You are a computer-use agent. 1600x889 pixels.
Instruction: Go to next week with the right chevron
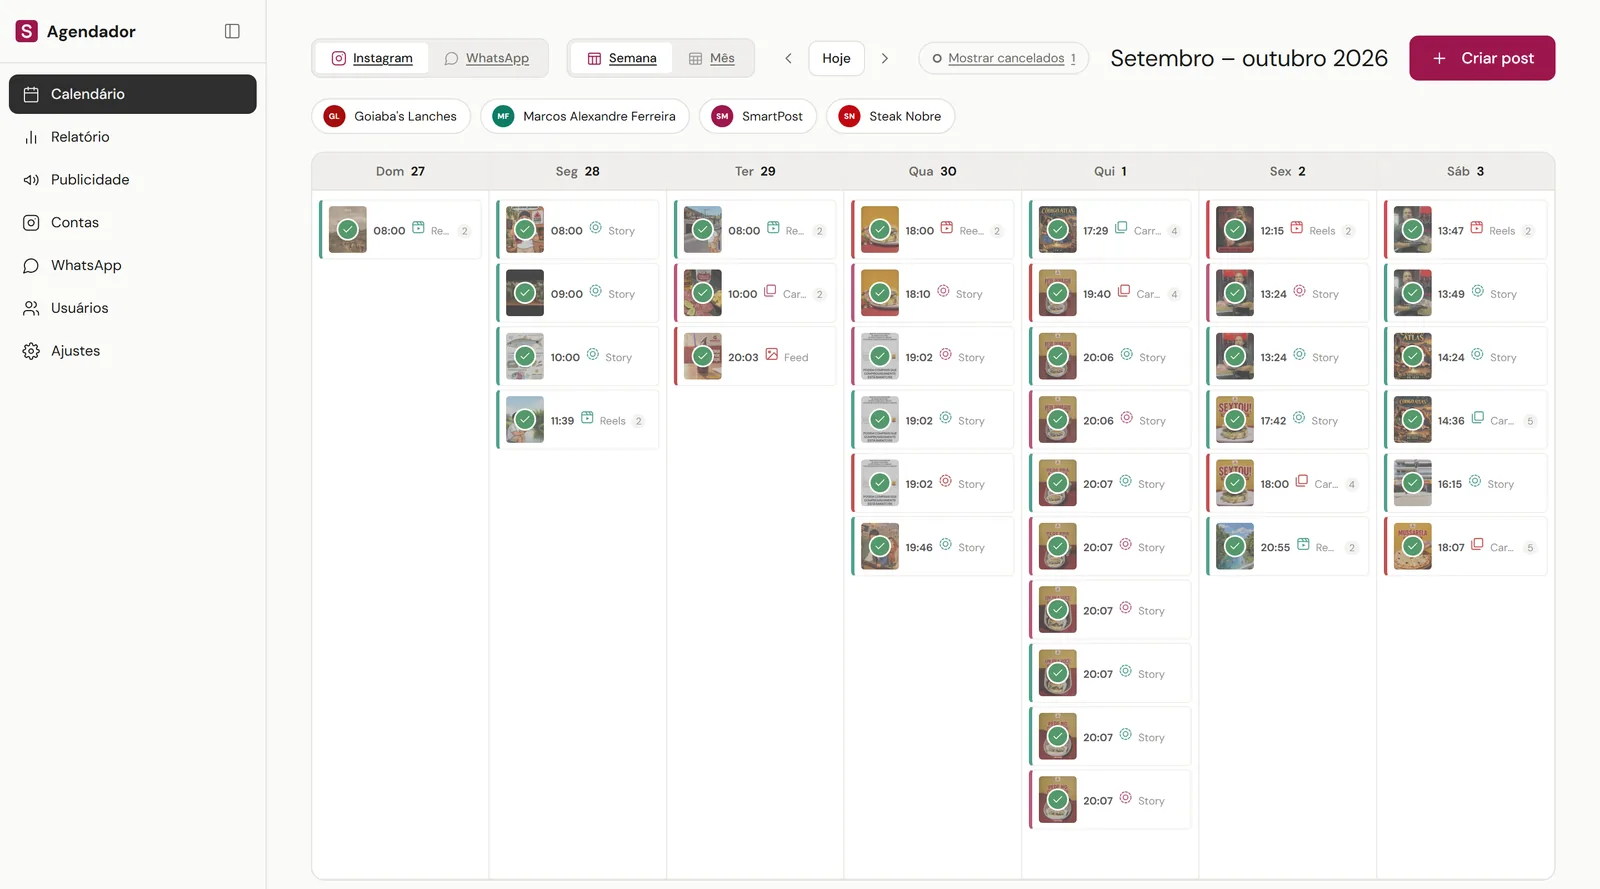point(884,58)
